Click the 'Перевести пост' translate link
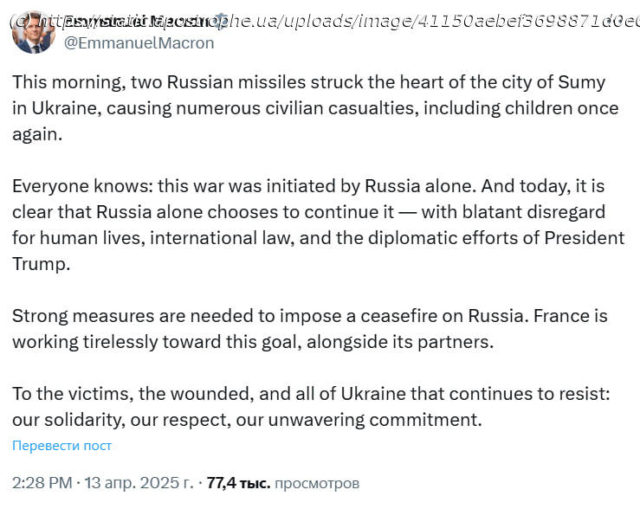 (x=62, y=445)
